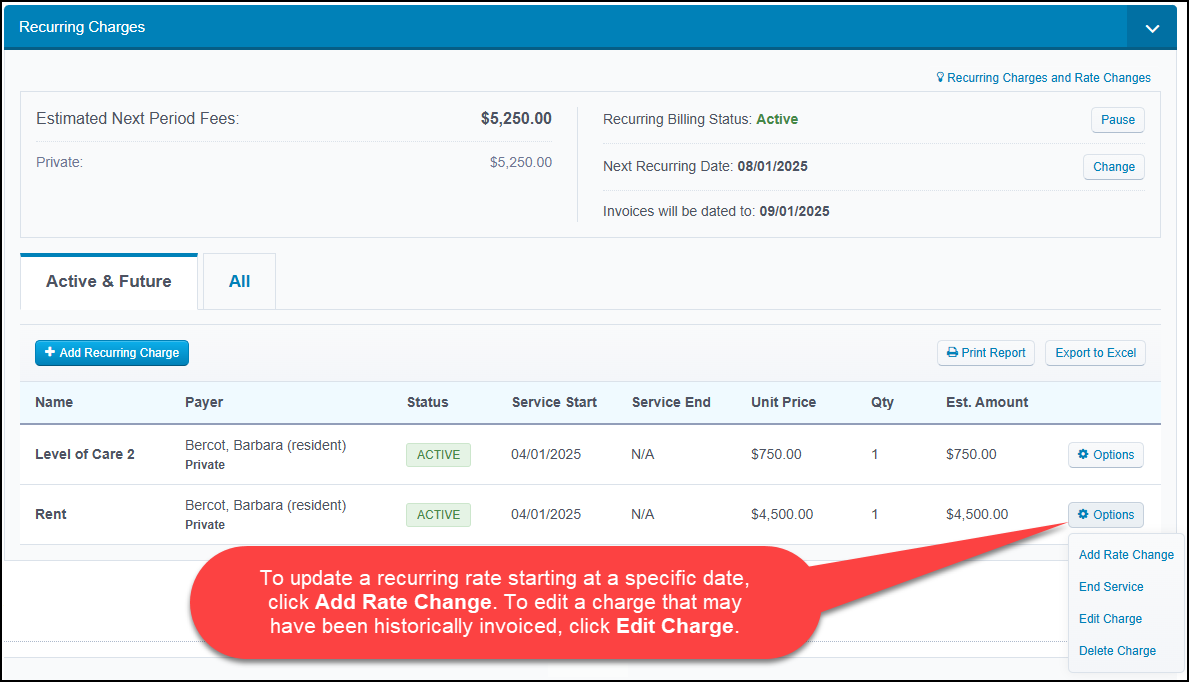This screenshot has width=1189, height=682.
Task: Click the Recurring Billing Status Active text
Action: pyautogui.click(x=776, y=119)
